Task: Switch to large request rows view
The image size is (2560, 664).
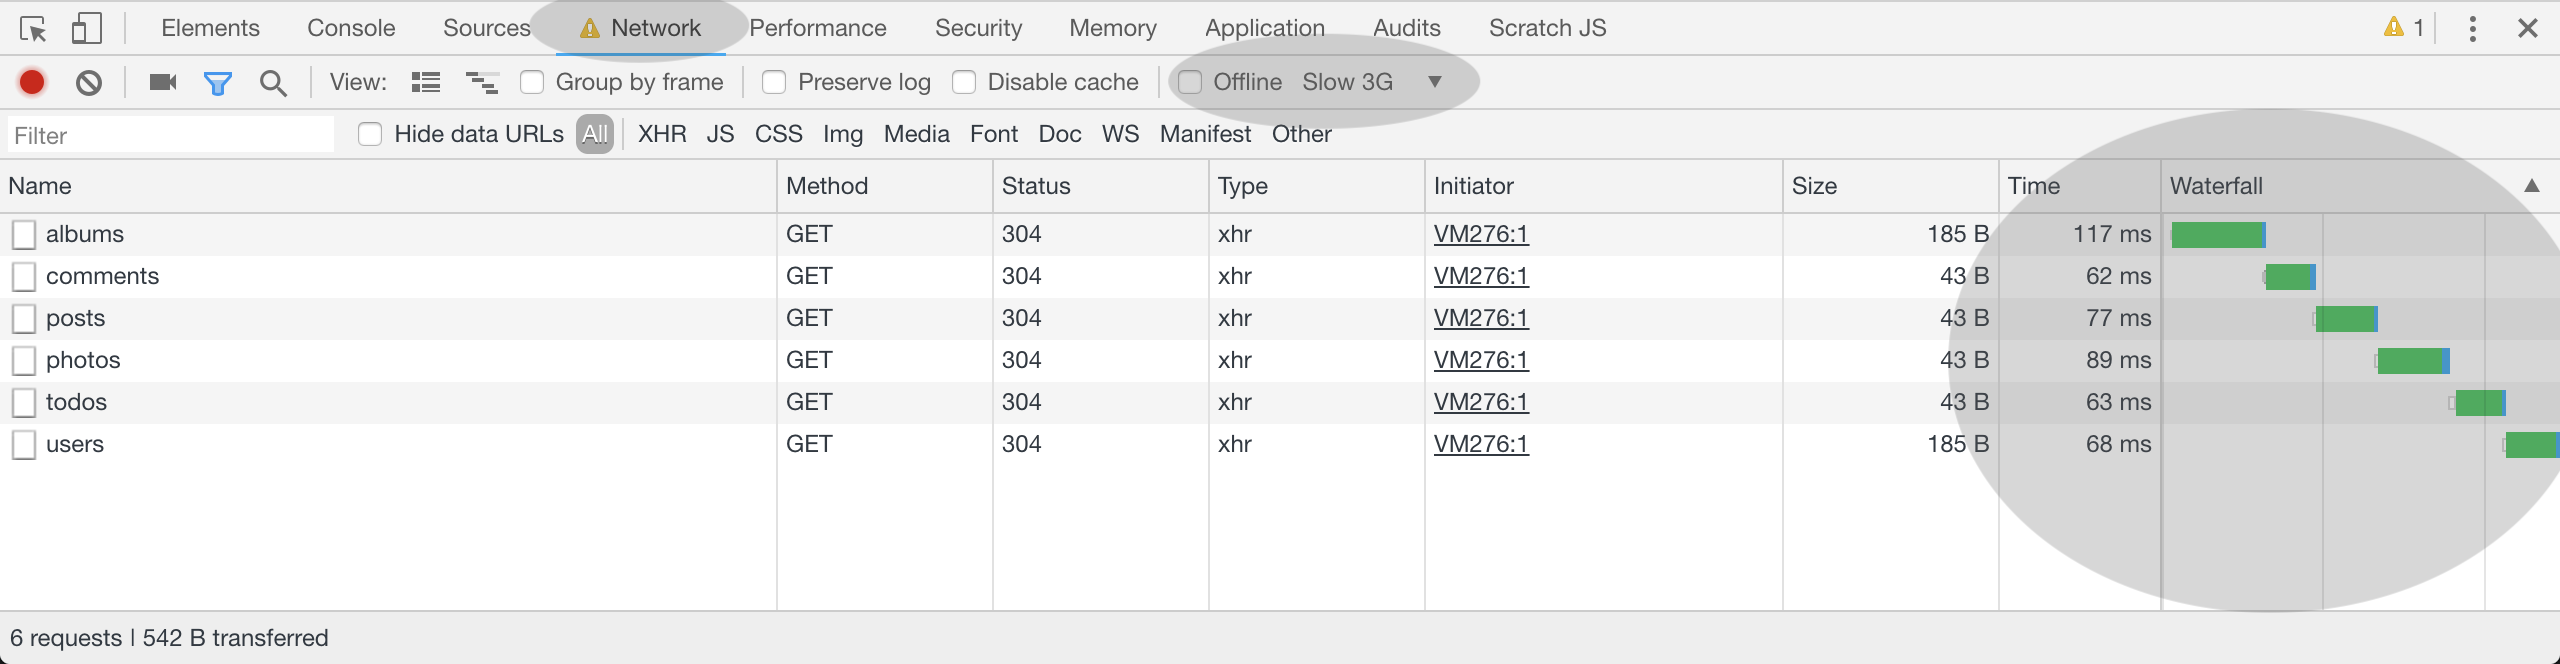Action: 426,82
